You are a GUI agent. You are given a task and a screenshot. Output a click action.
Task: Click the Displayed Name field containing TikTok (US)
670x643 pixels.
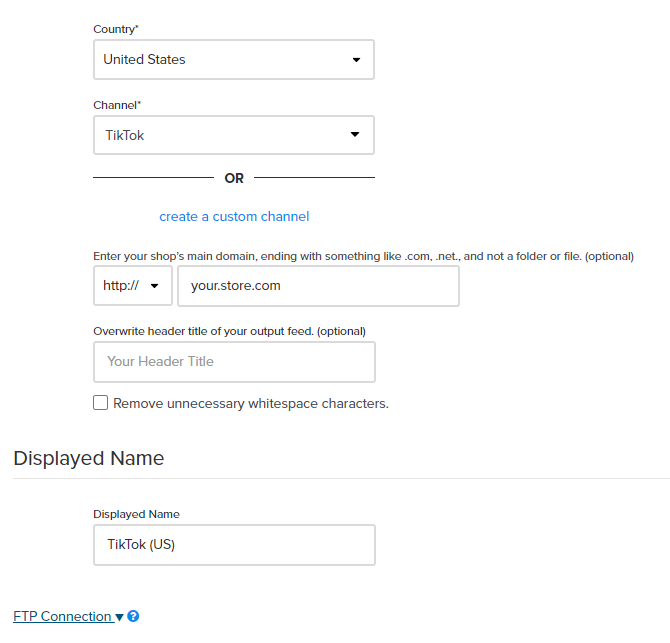click(234, 545)
